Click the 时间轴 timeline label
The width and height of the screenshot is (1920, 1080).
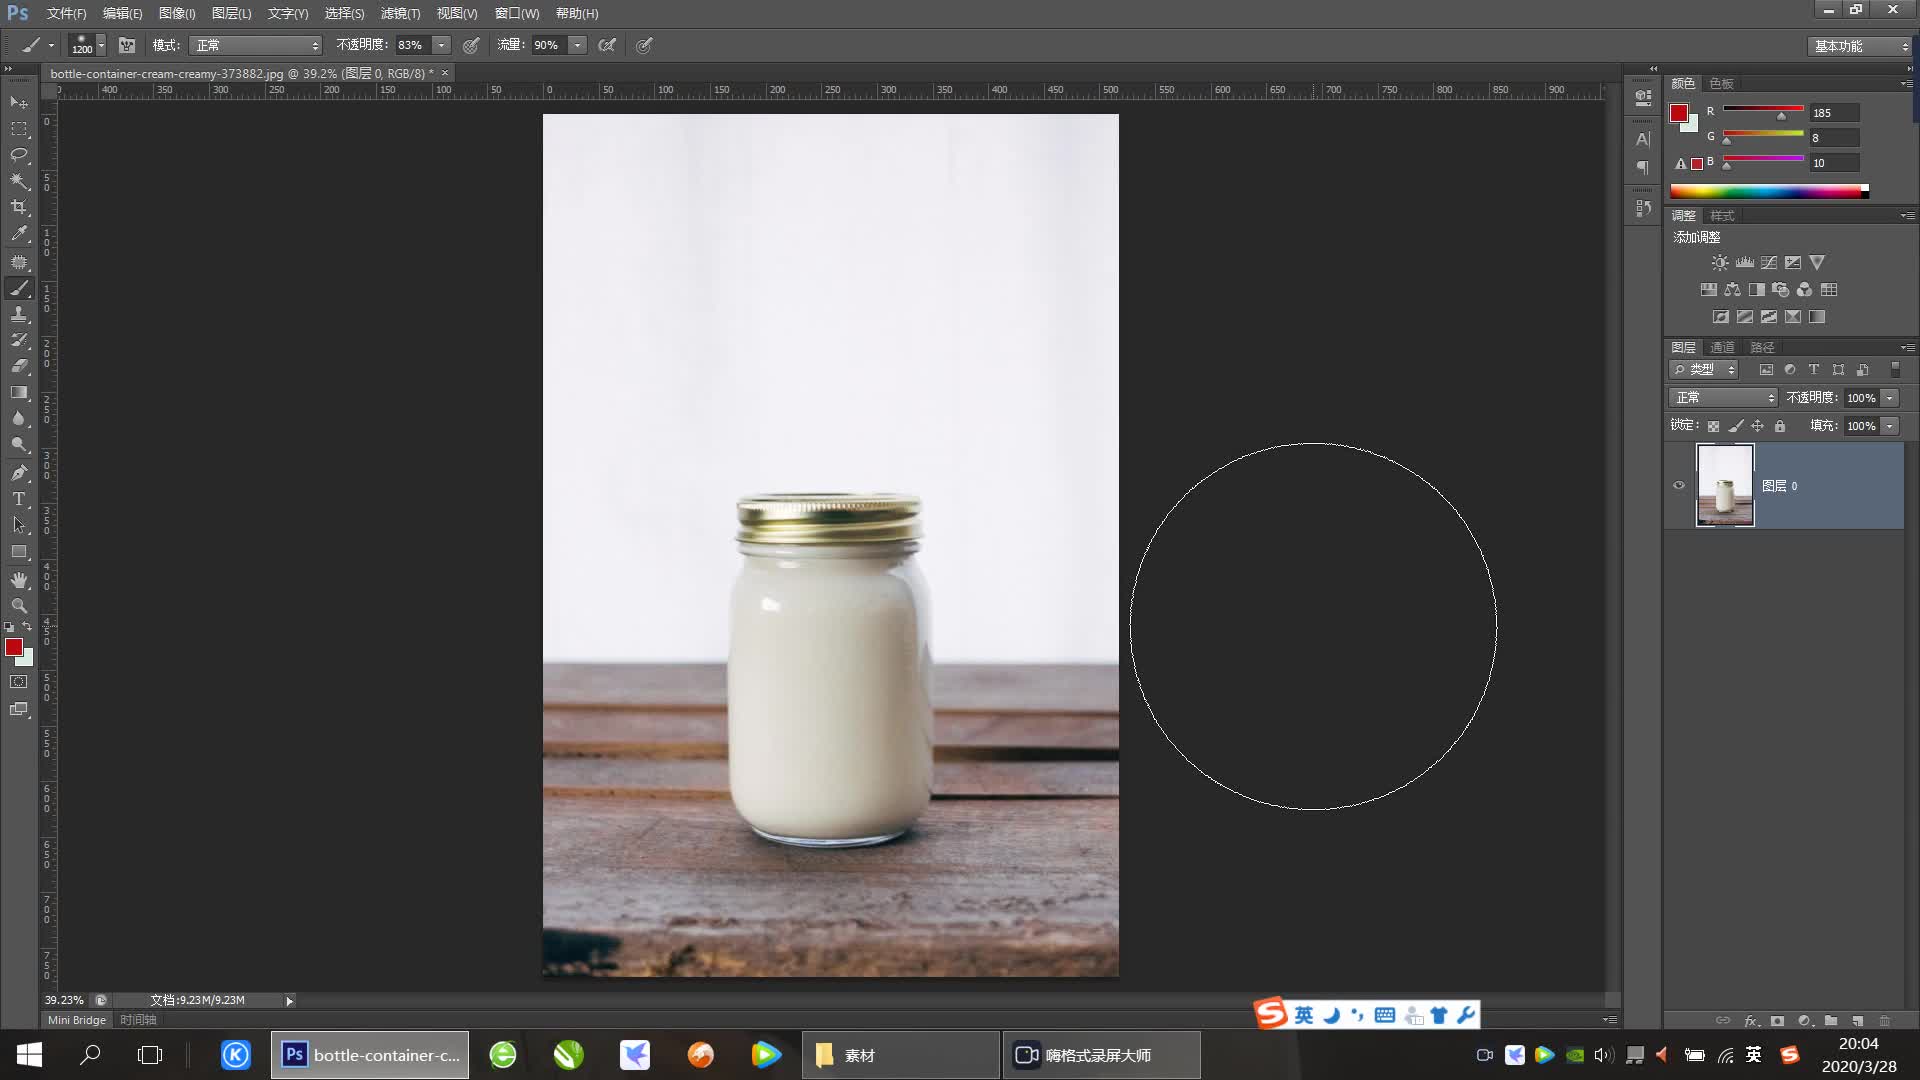coord(138,1020)
